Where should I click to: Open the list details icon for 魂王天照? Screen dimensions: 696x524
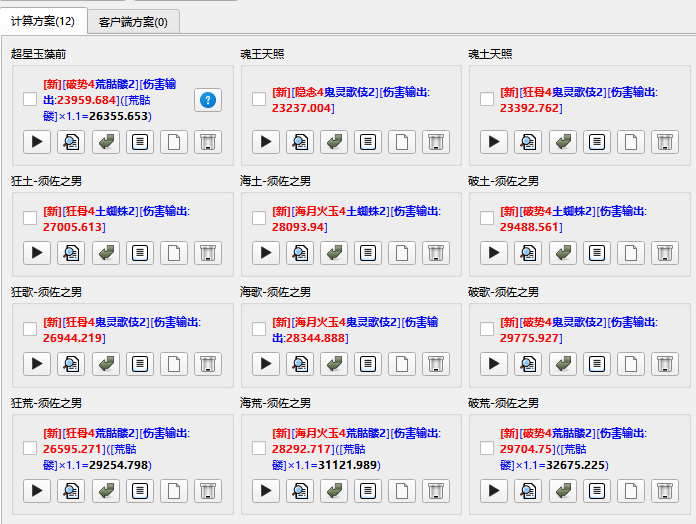click(368, 142)
